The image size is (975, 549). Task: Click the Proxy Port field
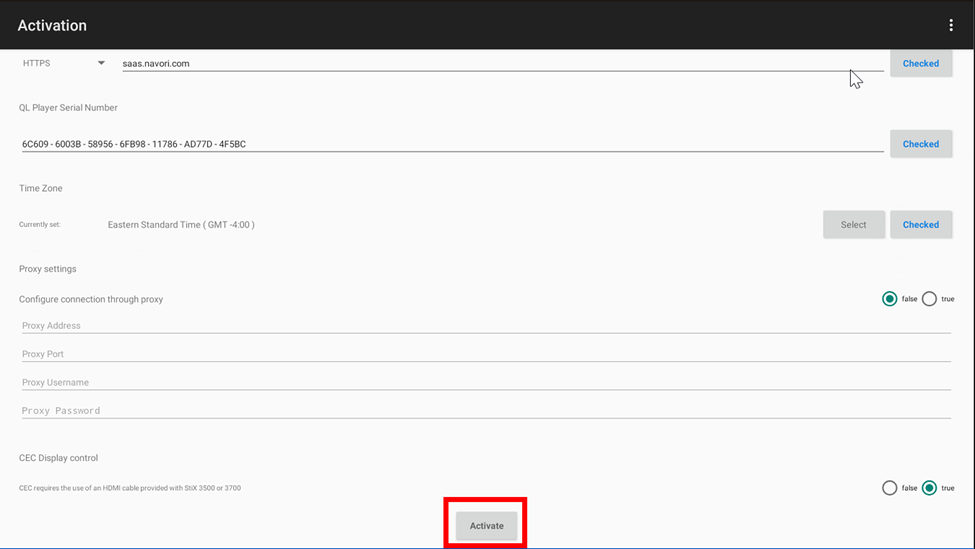click(x=486, y=354)
